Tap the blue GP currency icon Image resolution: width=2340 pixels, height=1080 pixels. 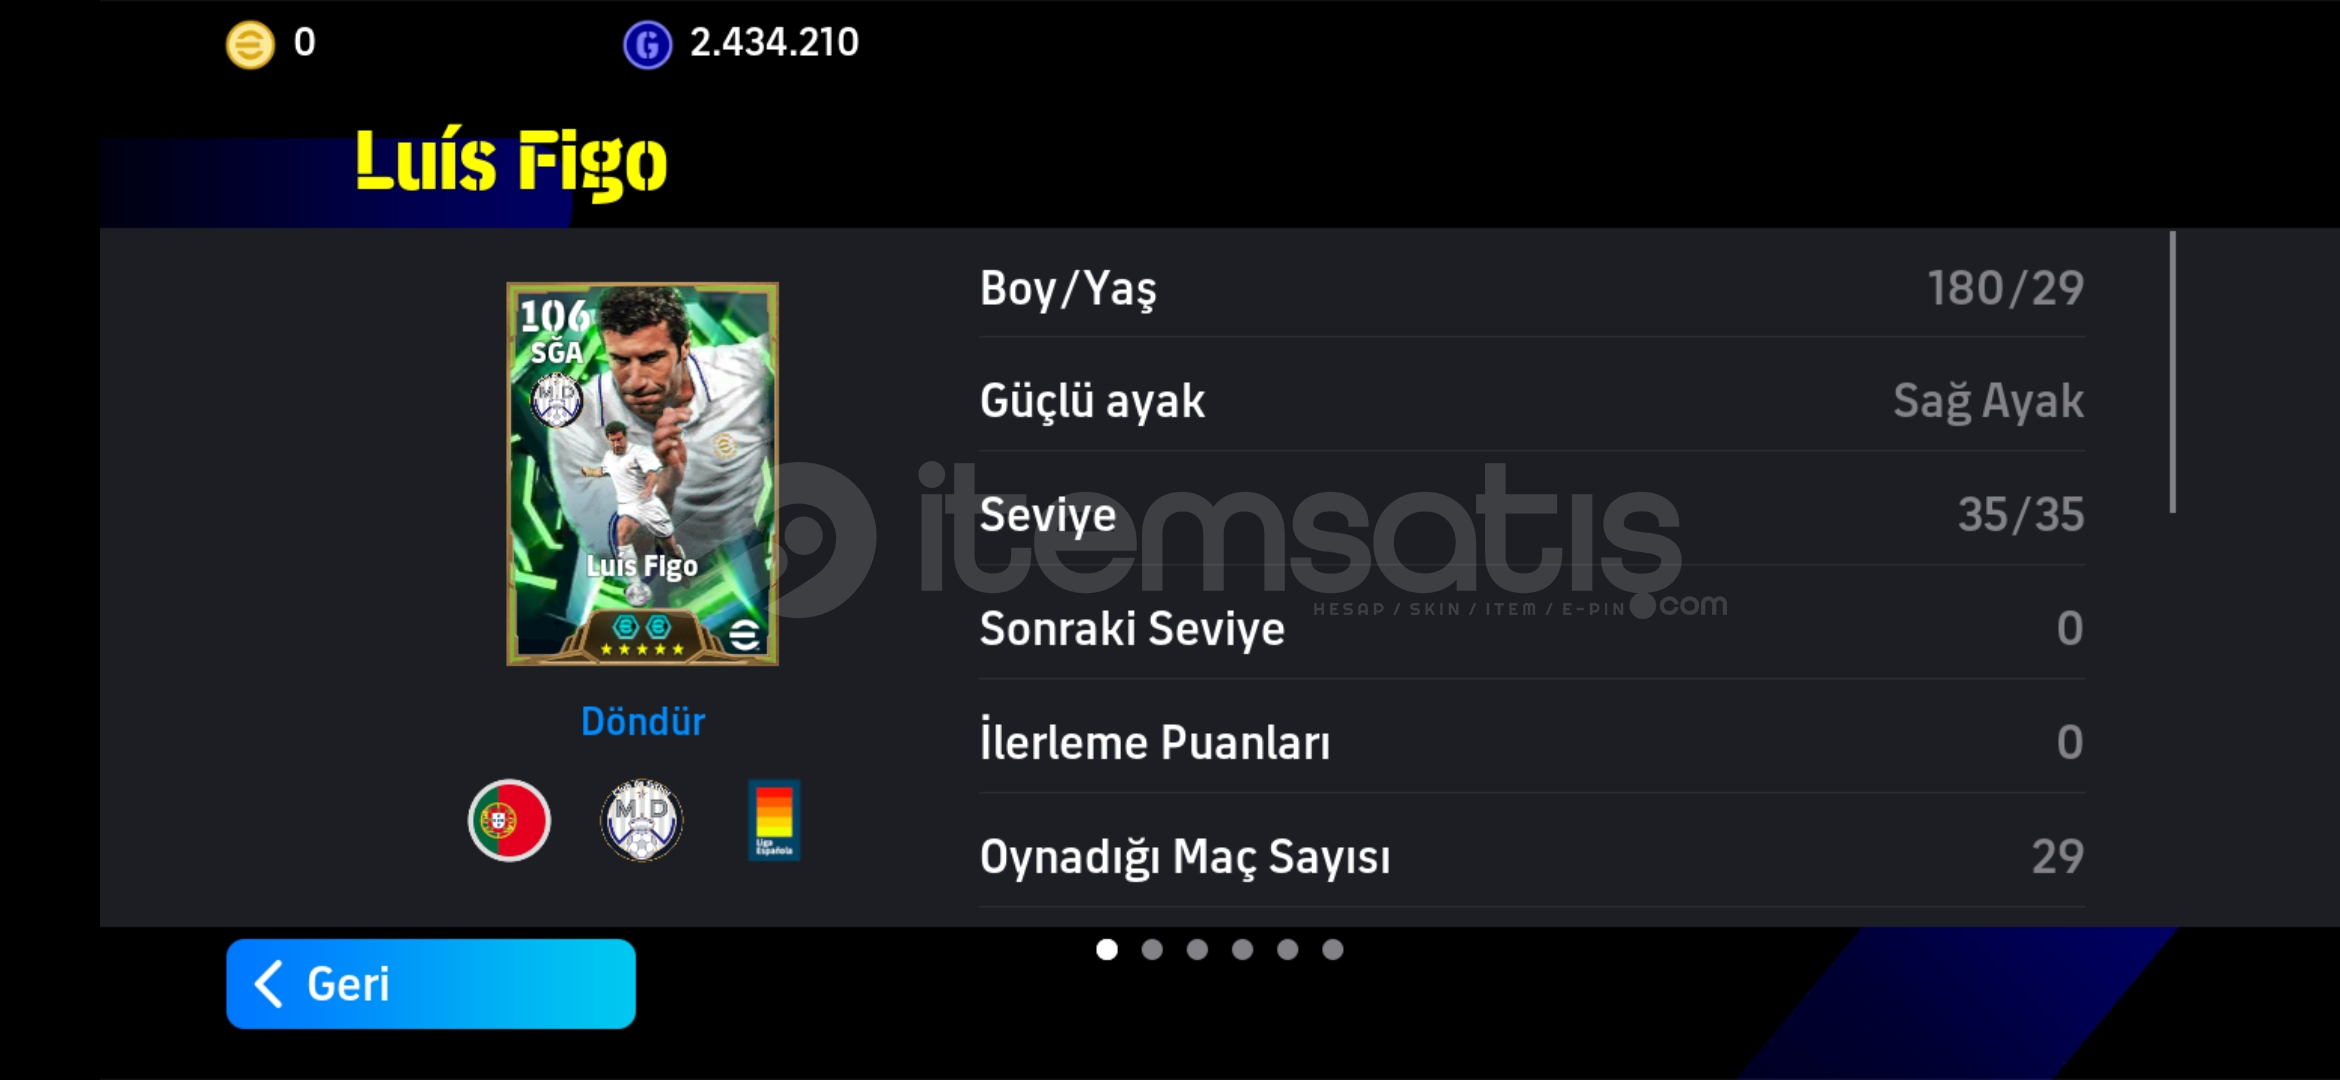point(647,44)
